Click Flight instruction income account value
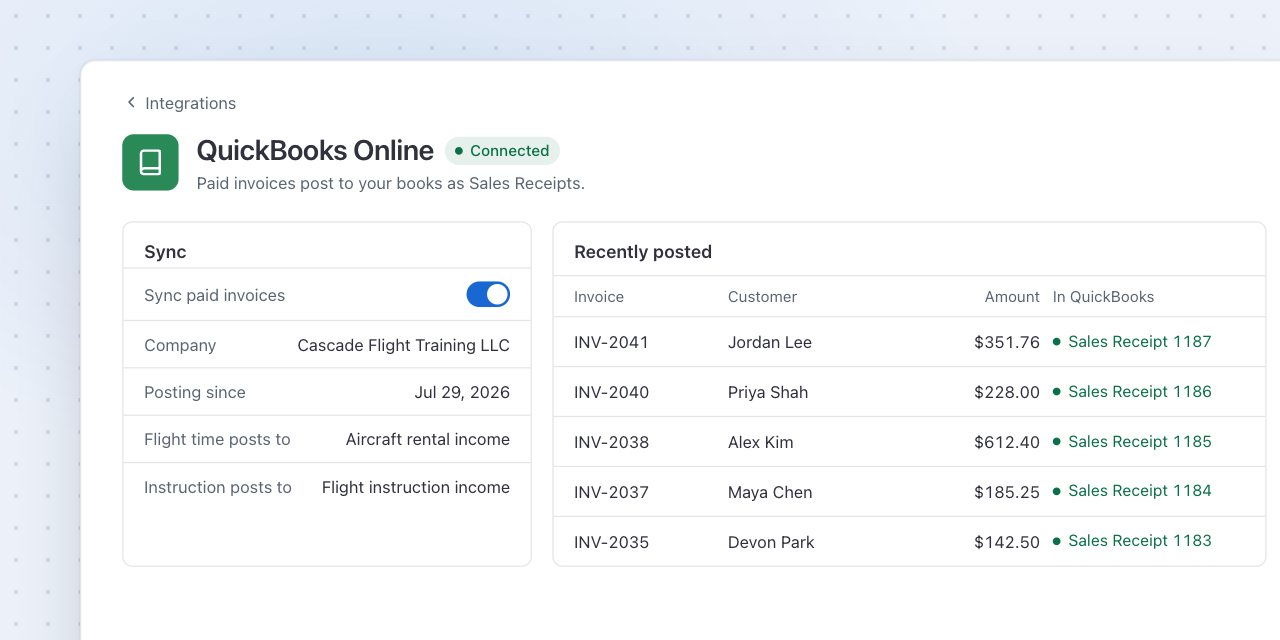Viewport: 1280px width, 640px height. coord(416,488)
